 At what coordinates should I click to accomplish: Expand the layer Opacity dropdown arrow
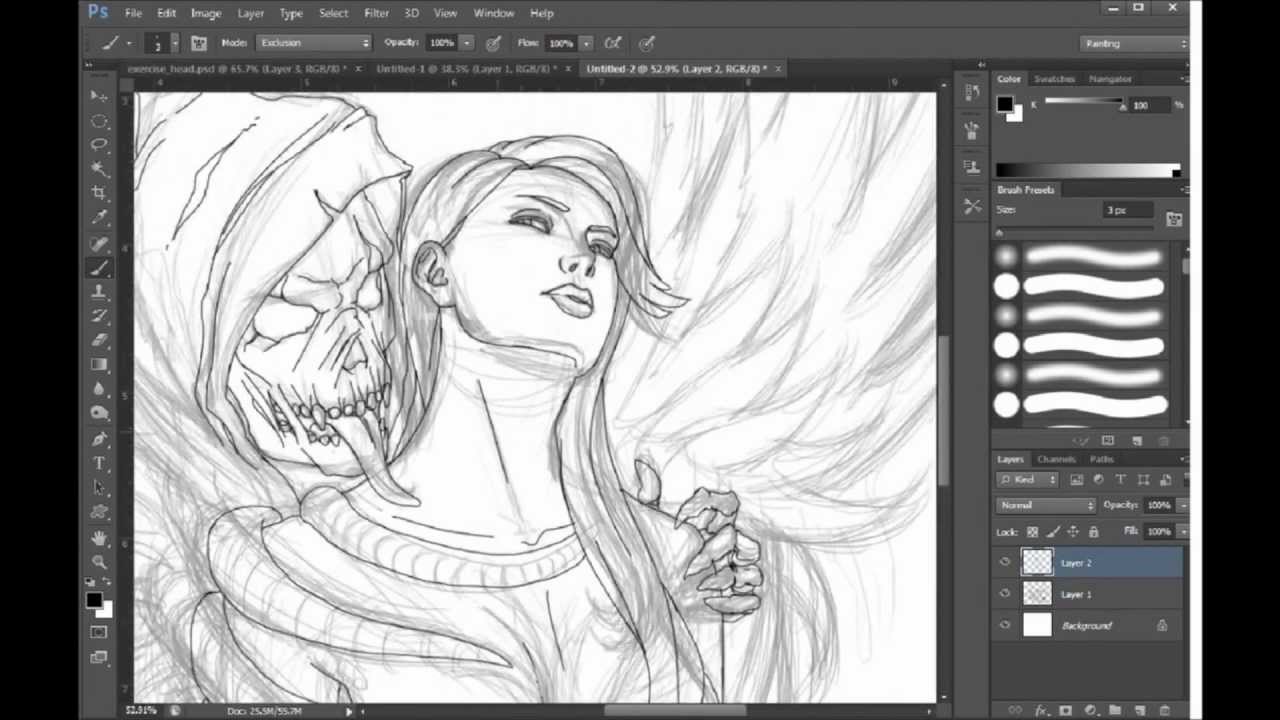click(1182, 505)
